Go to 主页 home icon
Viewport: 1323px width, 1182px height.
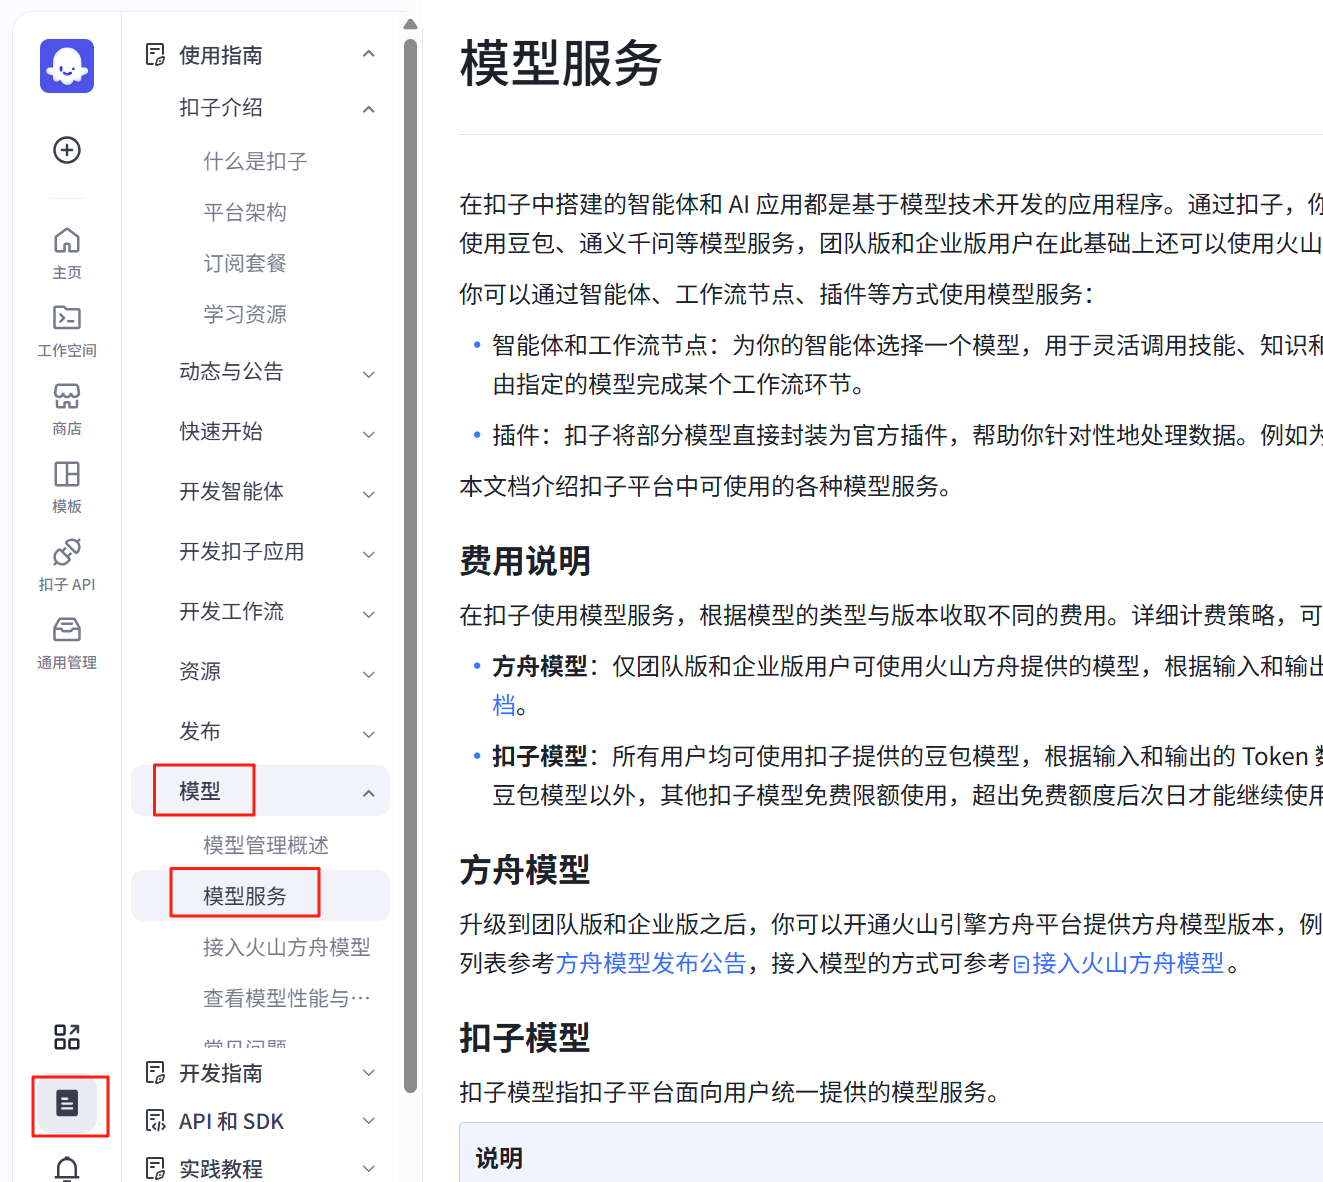(x=67, y=251)
